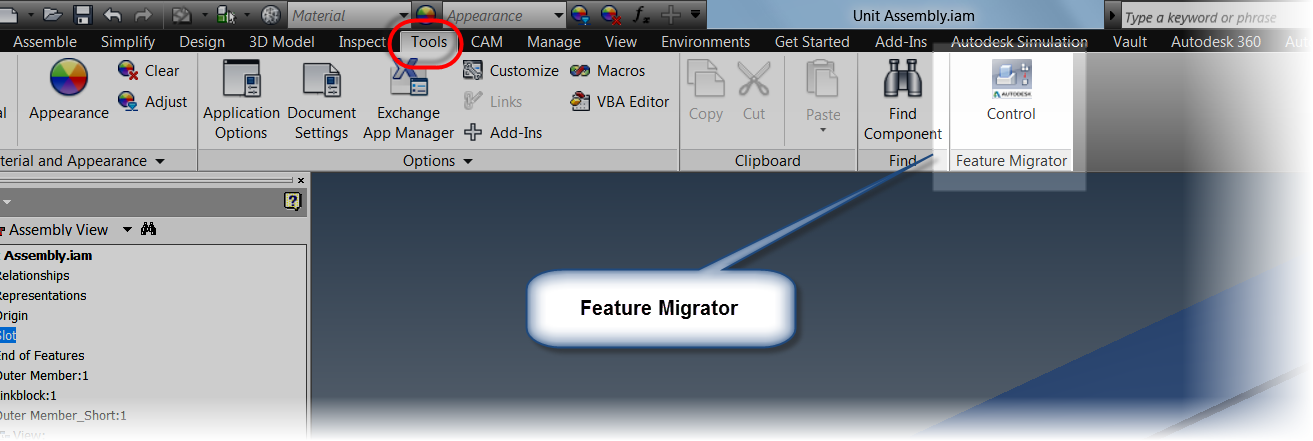The image size is (1313, 441).
Task: Open the Customize command
Action: pos(511,71)
